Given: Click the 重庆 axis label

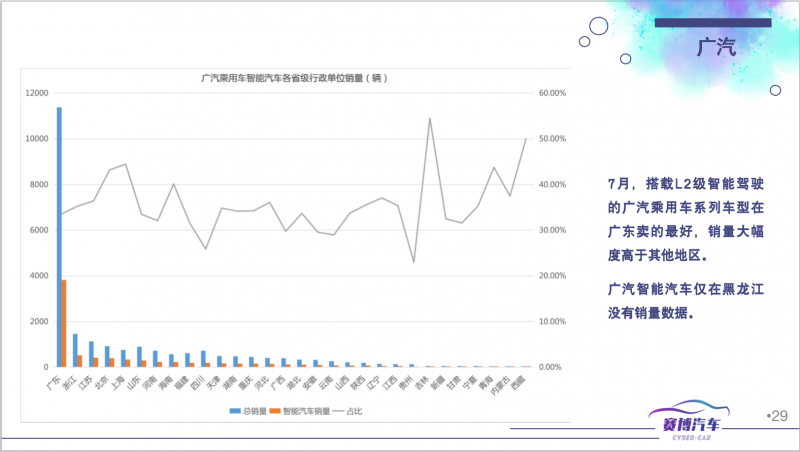Looking at the screenshot, I should coord(245,383).
